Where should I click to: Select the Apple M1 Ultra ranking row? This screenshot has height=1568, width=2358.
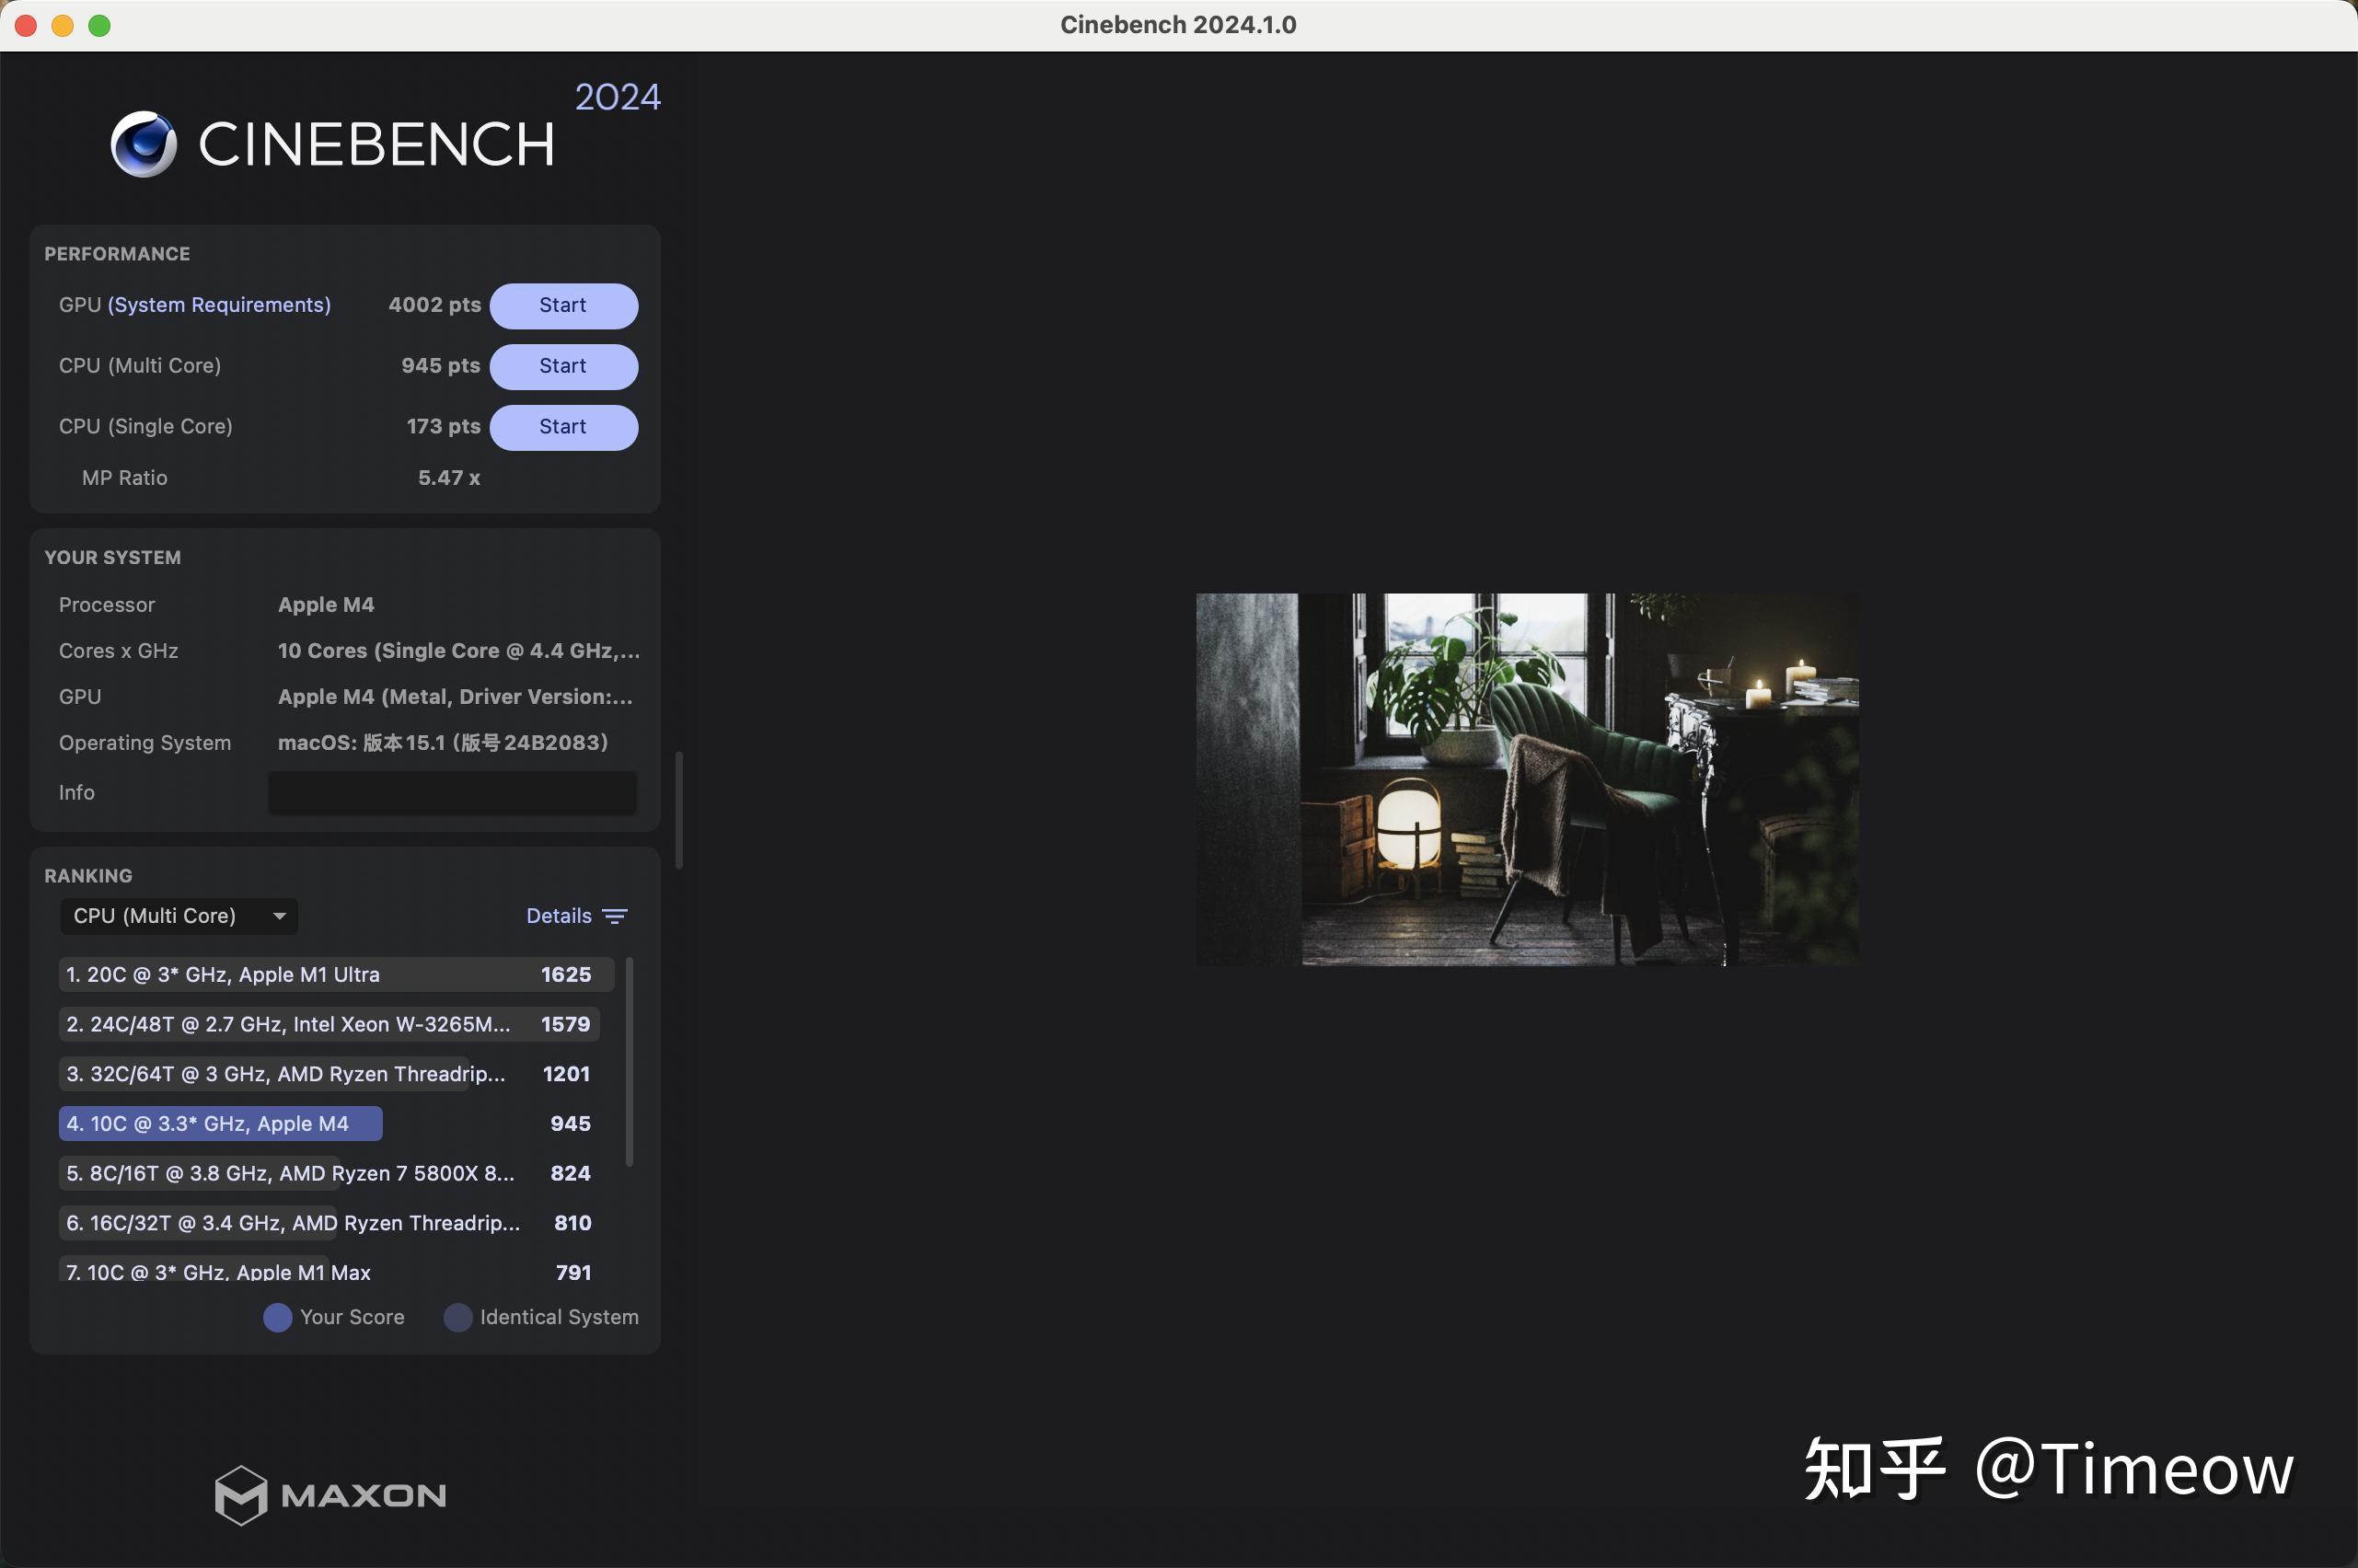click(x=336, y=974)
